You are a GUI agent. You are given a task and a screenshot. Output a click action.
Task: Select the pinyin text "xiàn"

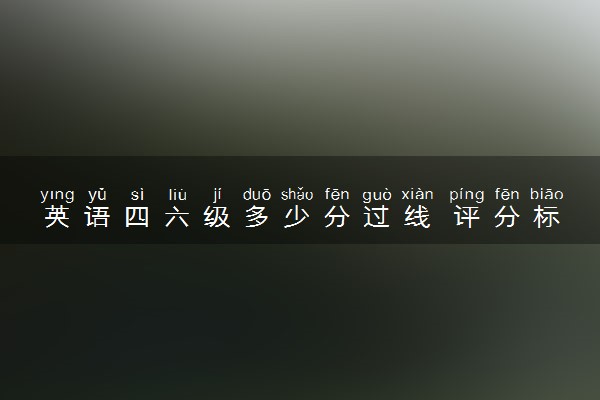[x=417, y=194]
